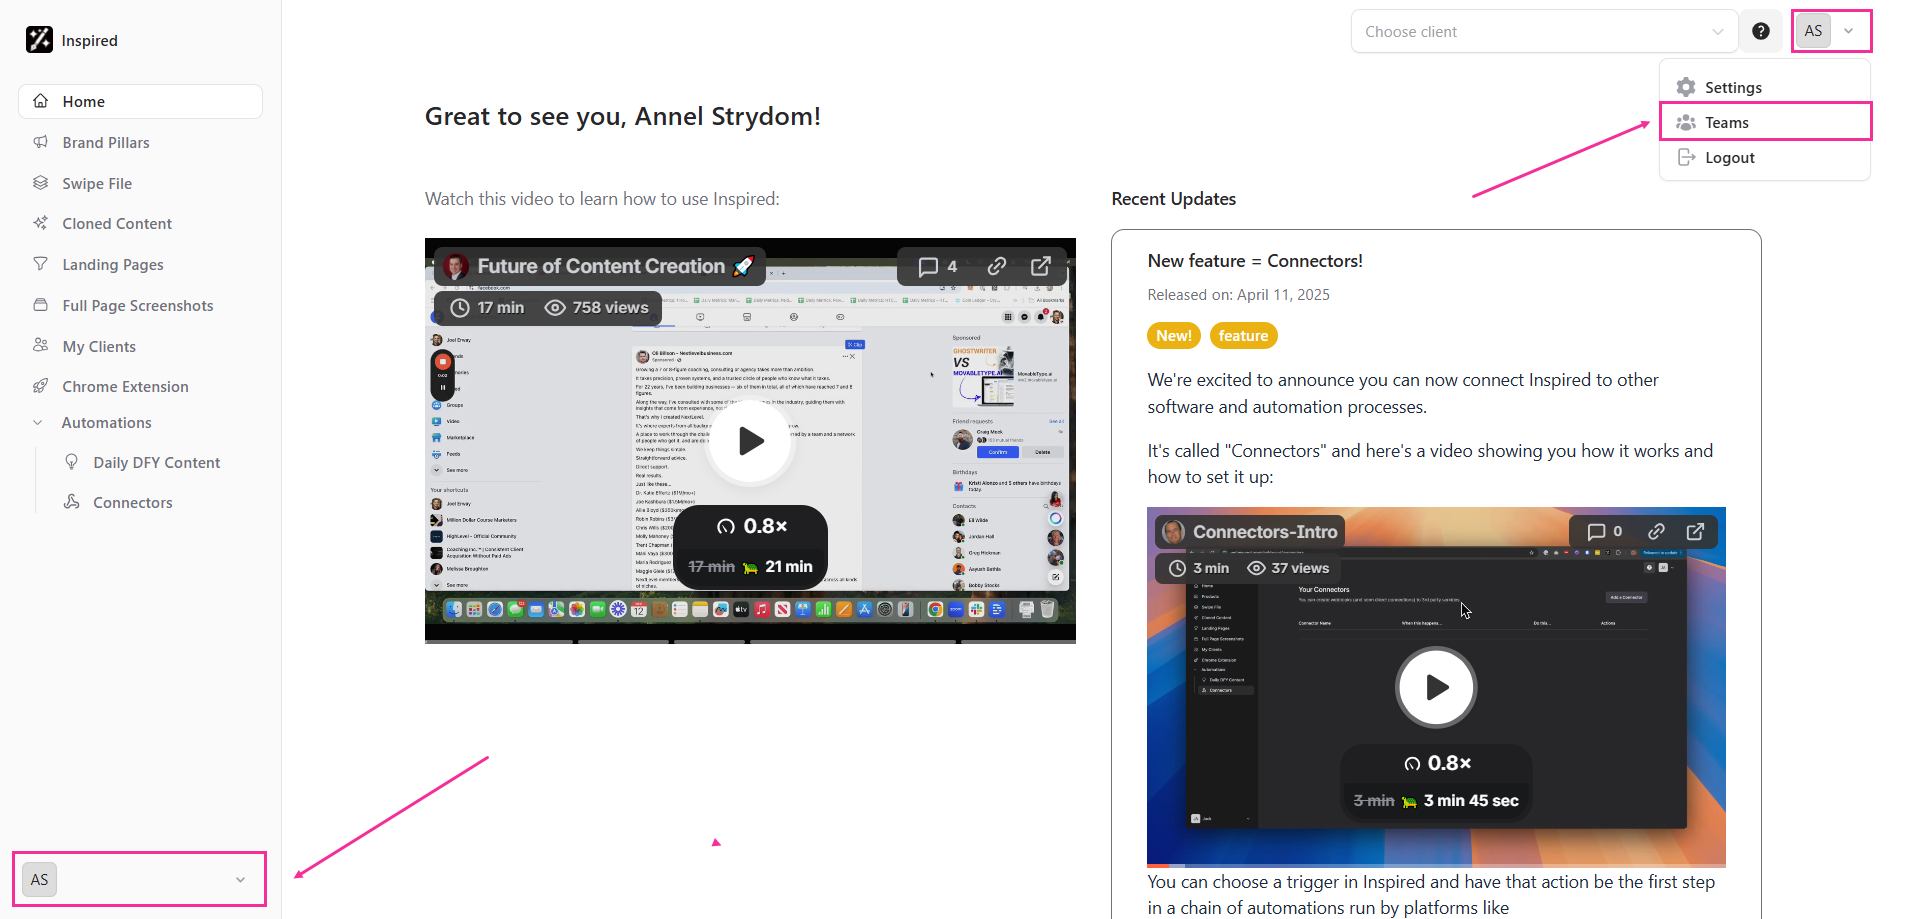Click the Future of Content Creation video title
Image resolution: width=1920 pixels, height=919 pixels.
pyautogui.click(x=601, y=266)
